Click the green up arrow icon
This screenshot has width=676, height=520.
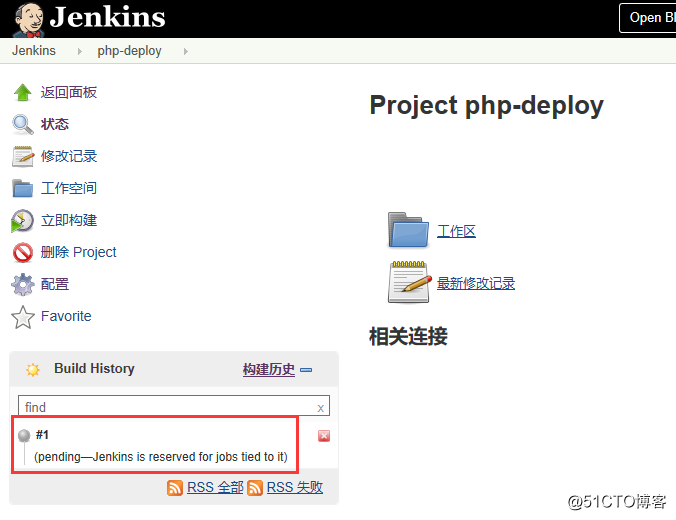click(x=22, y=92)
